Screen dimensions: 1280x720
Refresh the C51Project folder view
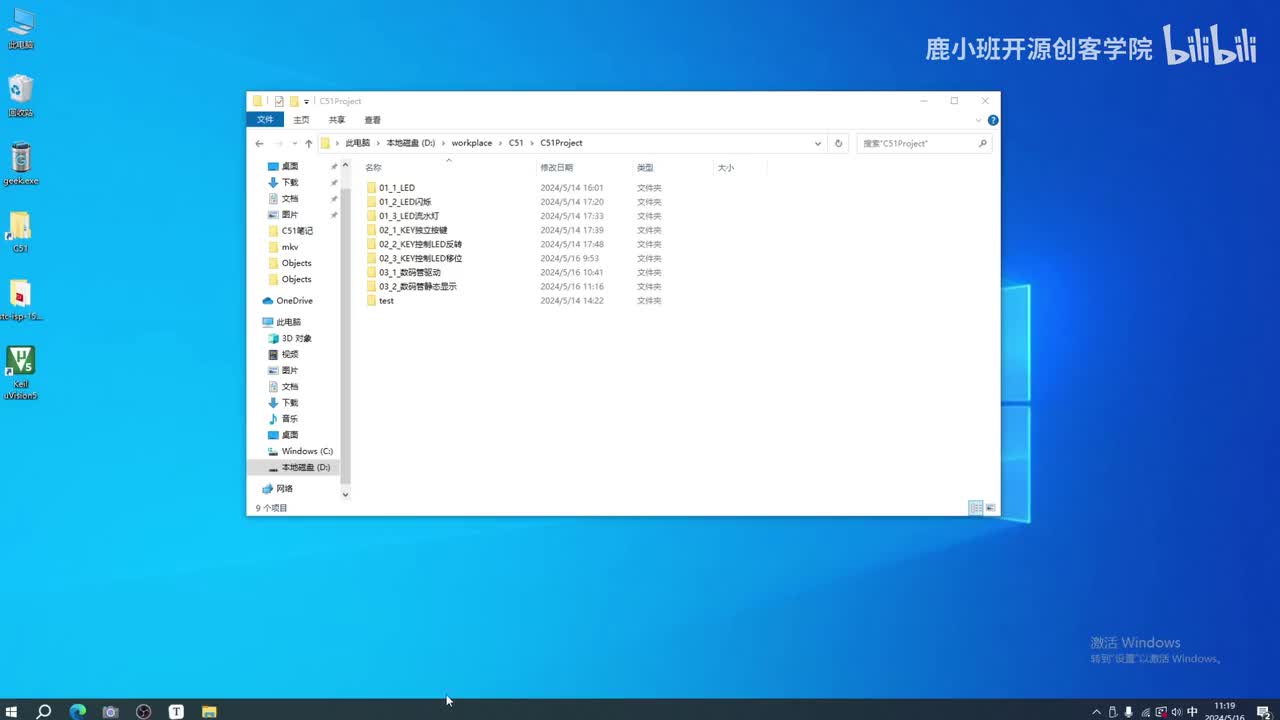pyautogui.click(x=839, y=143)
